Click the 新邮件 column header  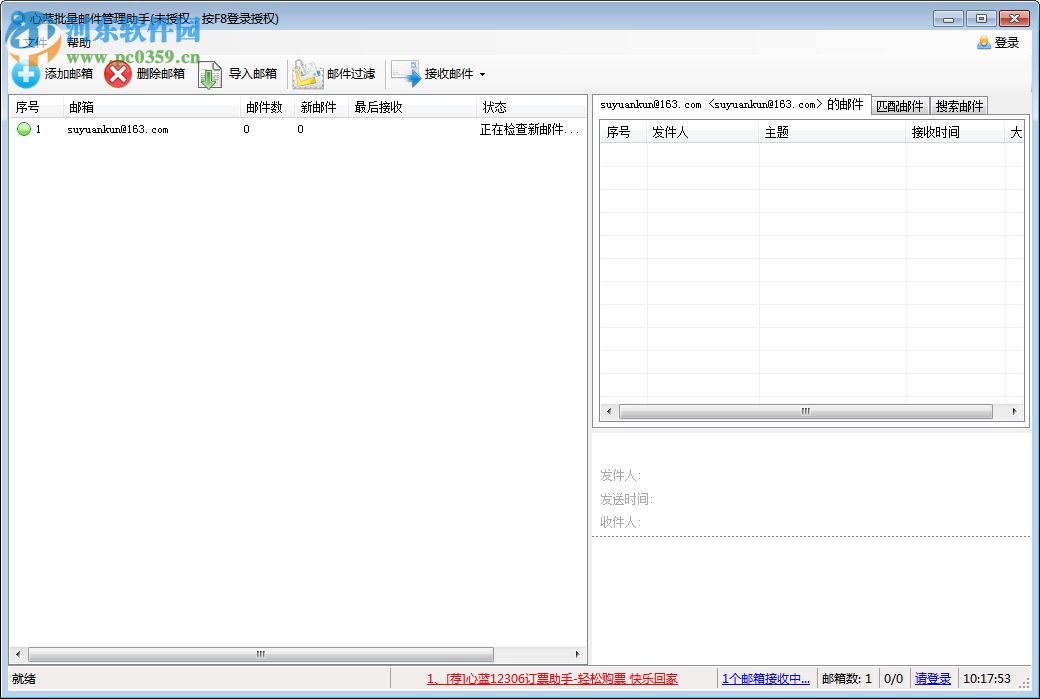pyautogui.click(x=321, y=107)
